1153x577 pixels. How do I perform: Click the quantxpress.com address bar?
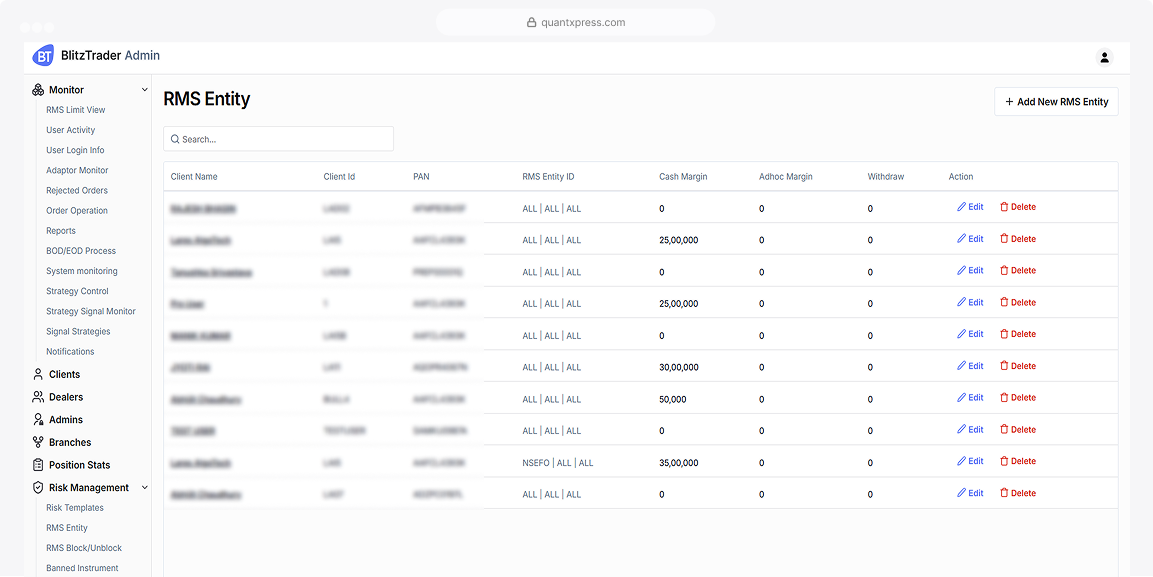coord(576,22)
